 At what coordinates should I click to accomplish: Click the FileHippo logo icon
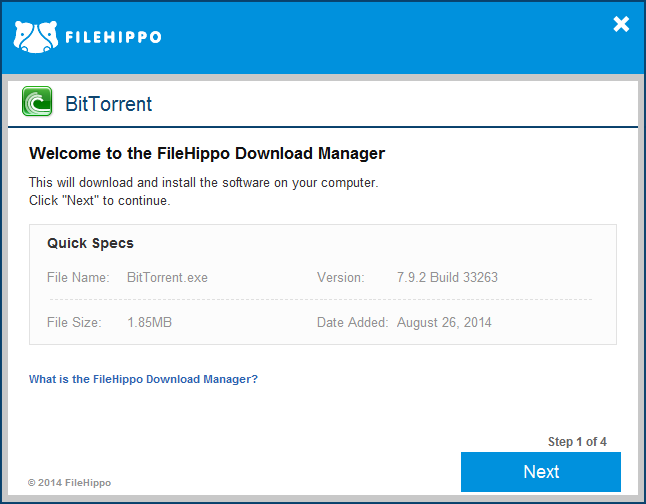pyautogui.click(x=36, y=37)
